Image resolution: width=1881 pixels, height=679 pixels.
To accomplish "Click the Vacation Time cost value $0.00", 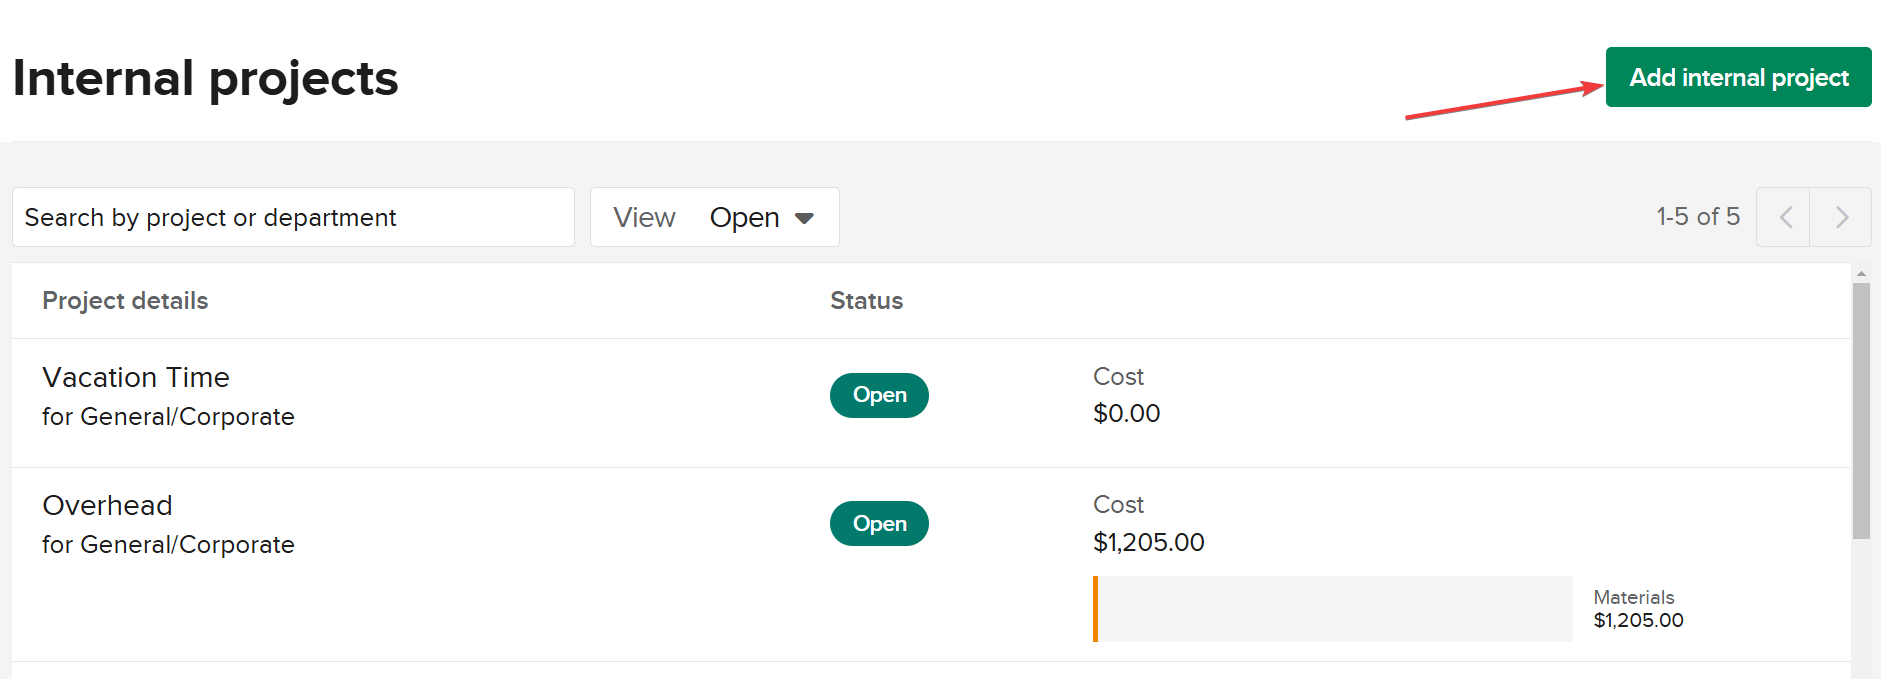I will [1126, 414].
